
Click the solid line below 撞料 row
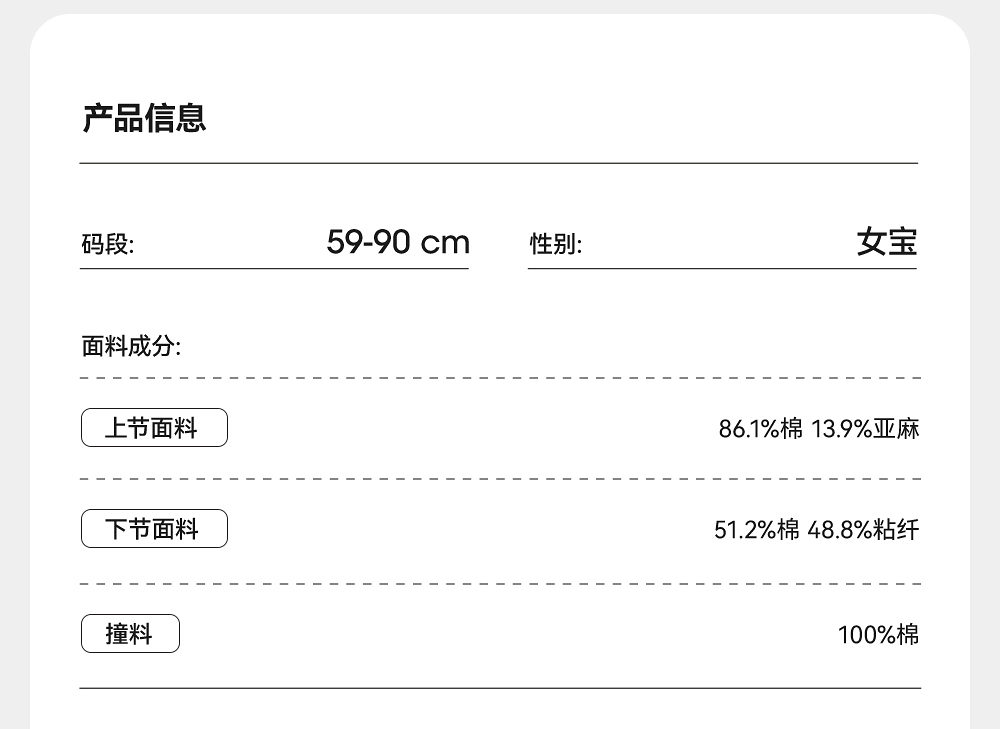click(x=500, y=688)
